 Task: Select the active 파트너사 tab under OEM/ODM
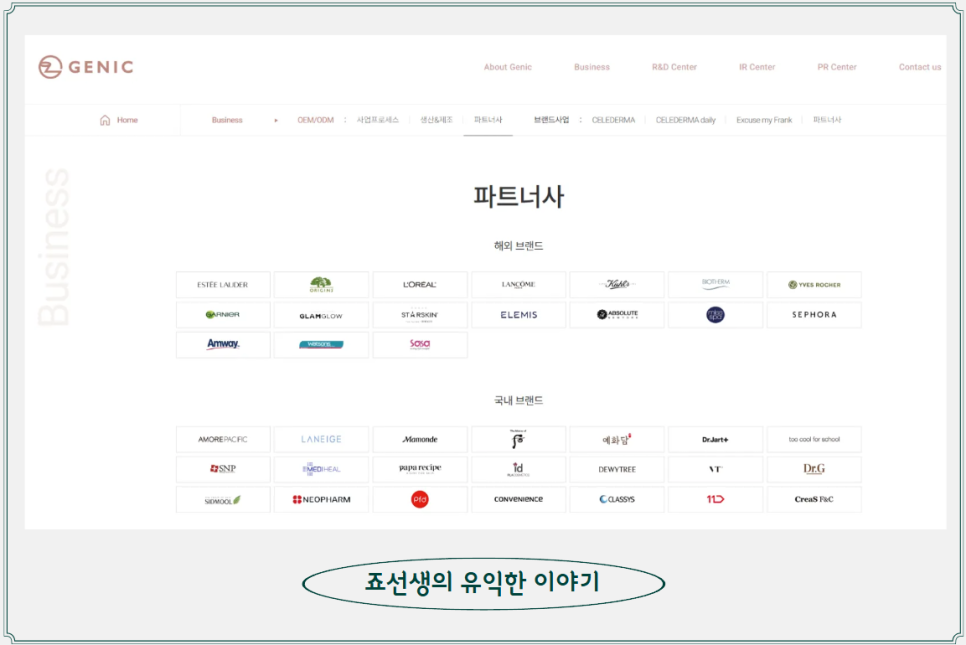488,120
